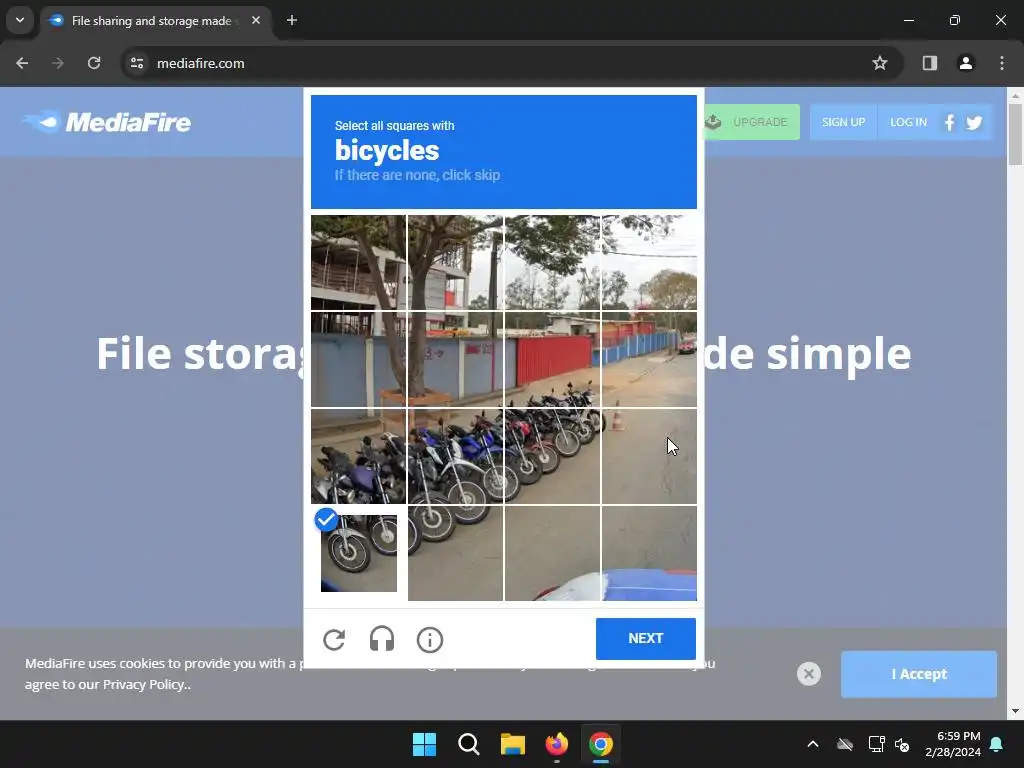Select tile with purple motorcycle at left
The width and height of the screenshot is (1024, 768).
tap(359, 456)
